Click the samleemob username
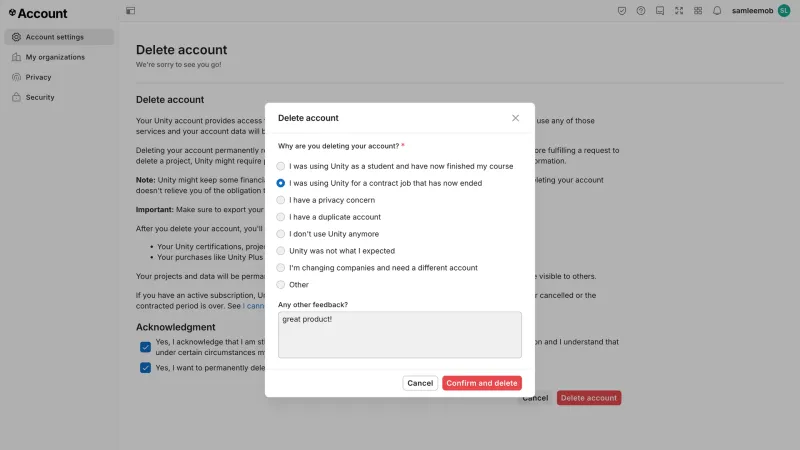Viewport: 800px width, 450px height. click(x=752, y=11)
